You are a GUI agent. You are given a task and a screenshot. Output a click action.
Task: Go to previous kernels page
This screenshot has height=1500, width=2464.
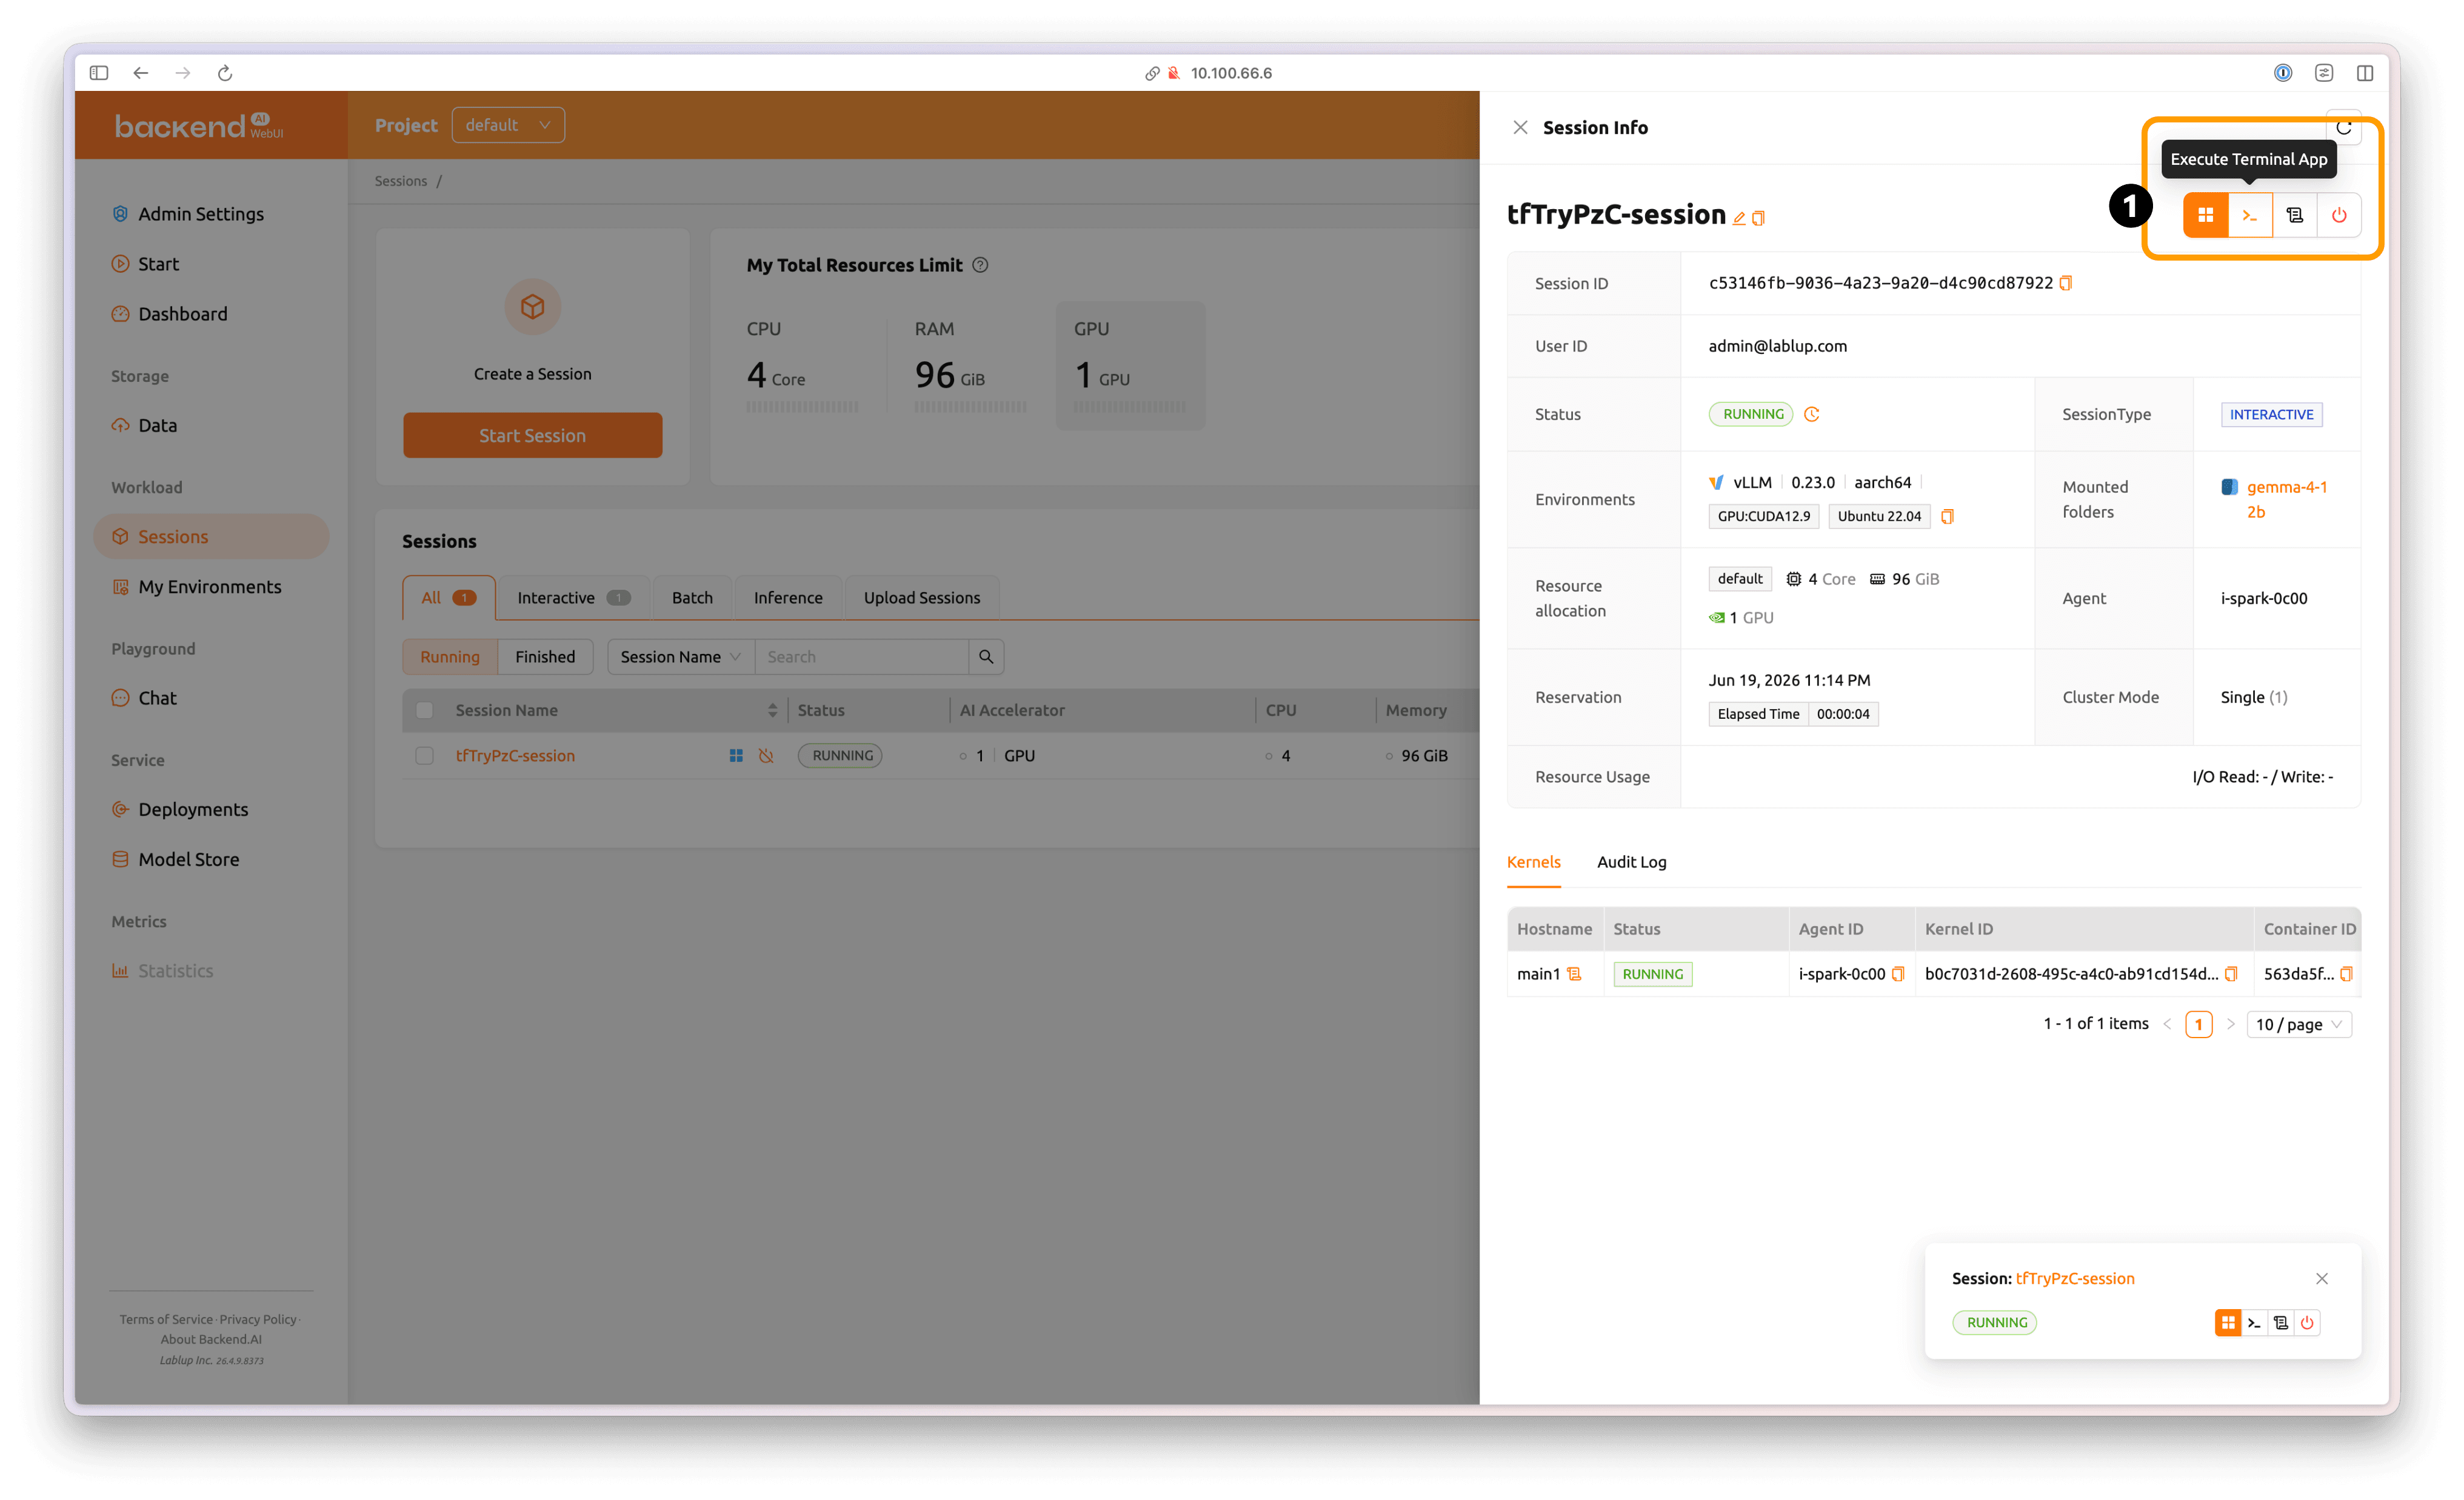2167,1024
